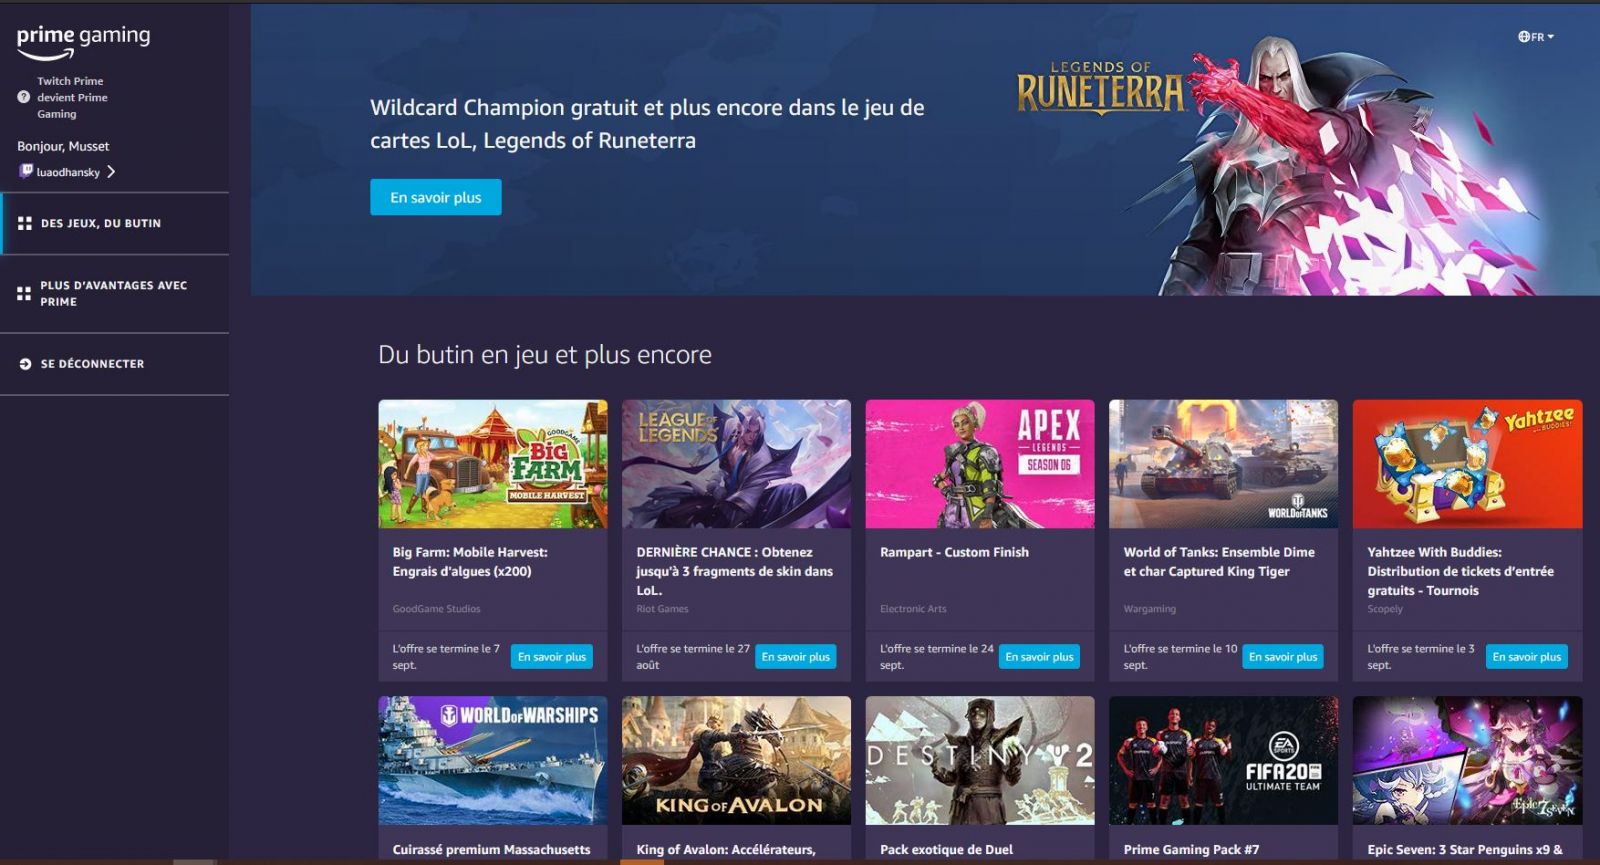Click the help question mark icon
The image size is (1600, 865).
(23, 97)
